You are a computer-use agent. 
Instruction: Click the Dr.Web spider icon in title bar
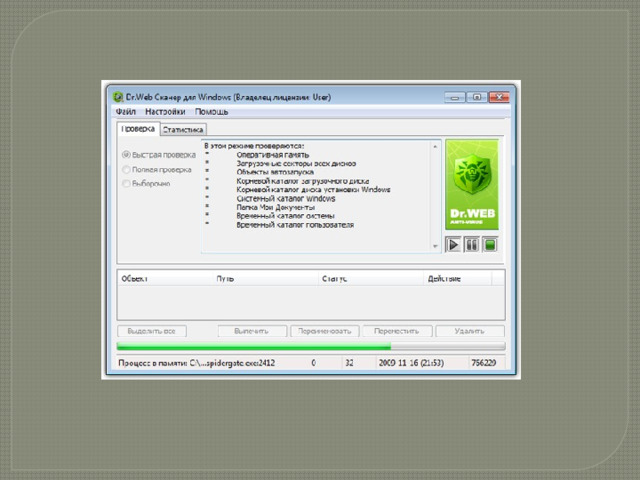(118, 97)
